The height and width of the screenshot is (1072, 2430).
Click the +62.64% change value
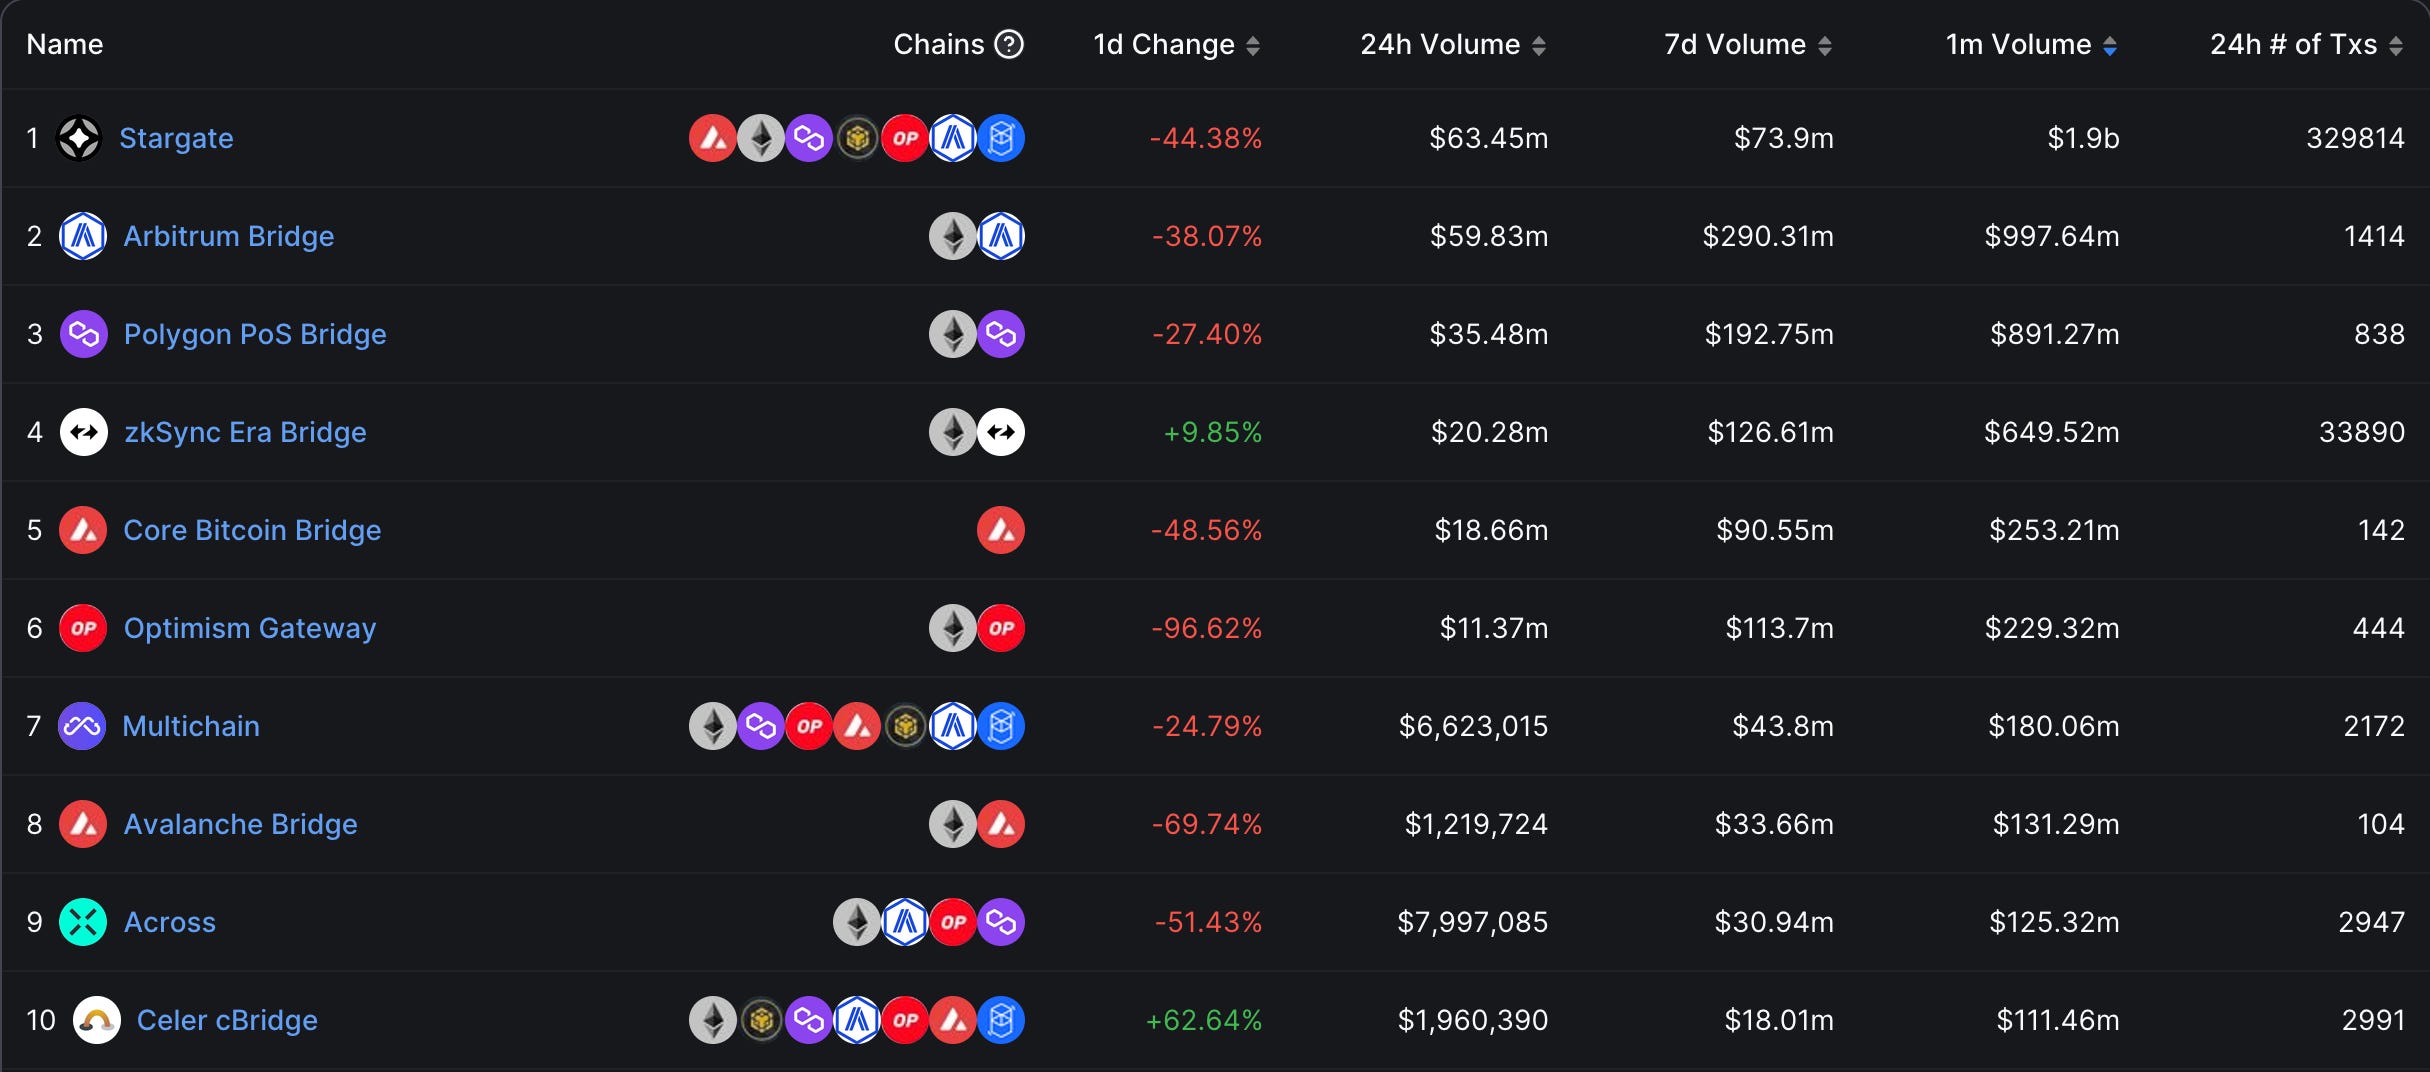point(1204,1020)
